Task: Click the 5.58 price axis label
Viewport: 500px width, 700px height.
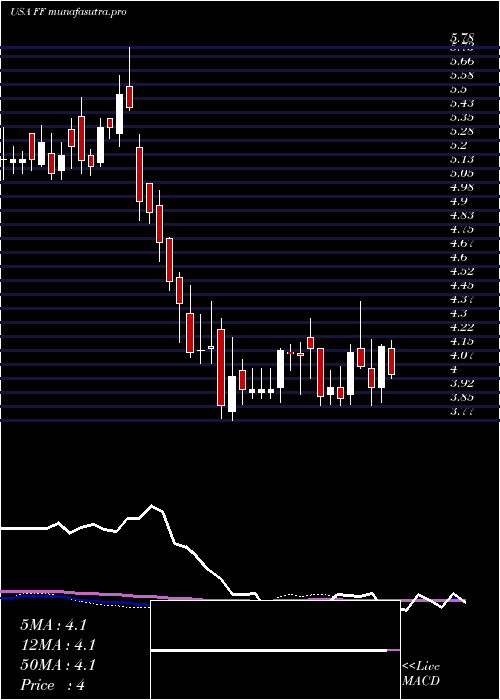Action: (x=462, y=75)
